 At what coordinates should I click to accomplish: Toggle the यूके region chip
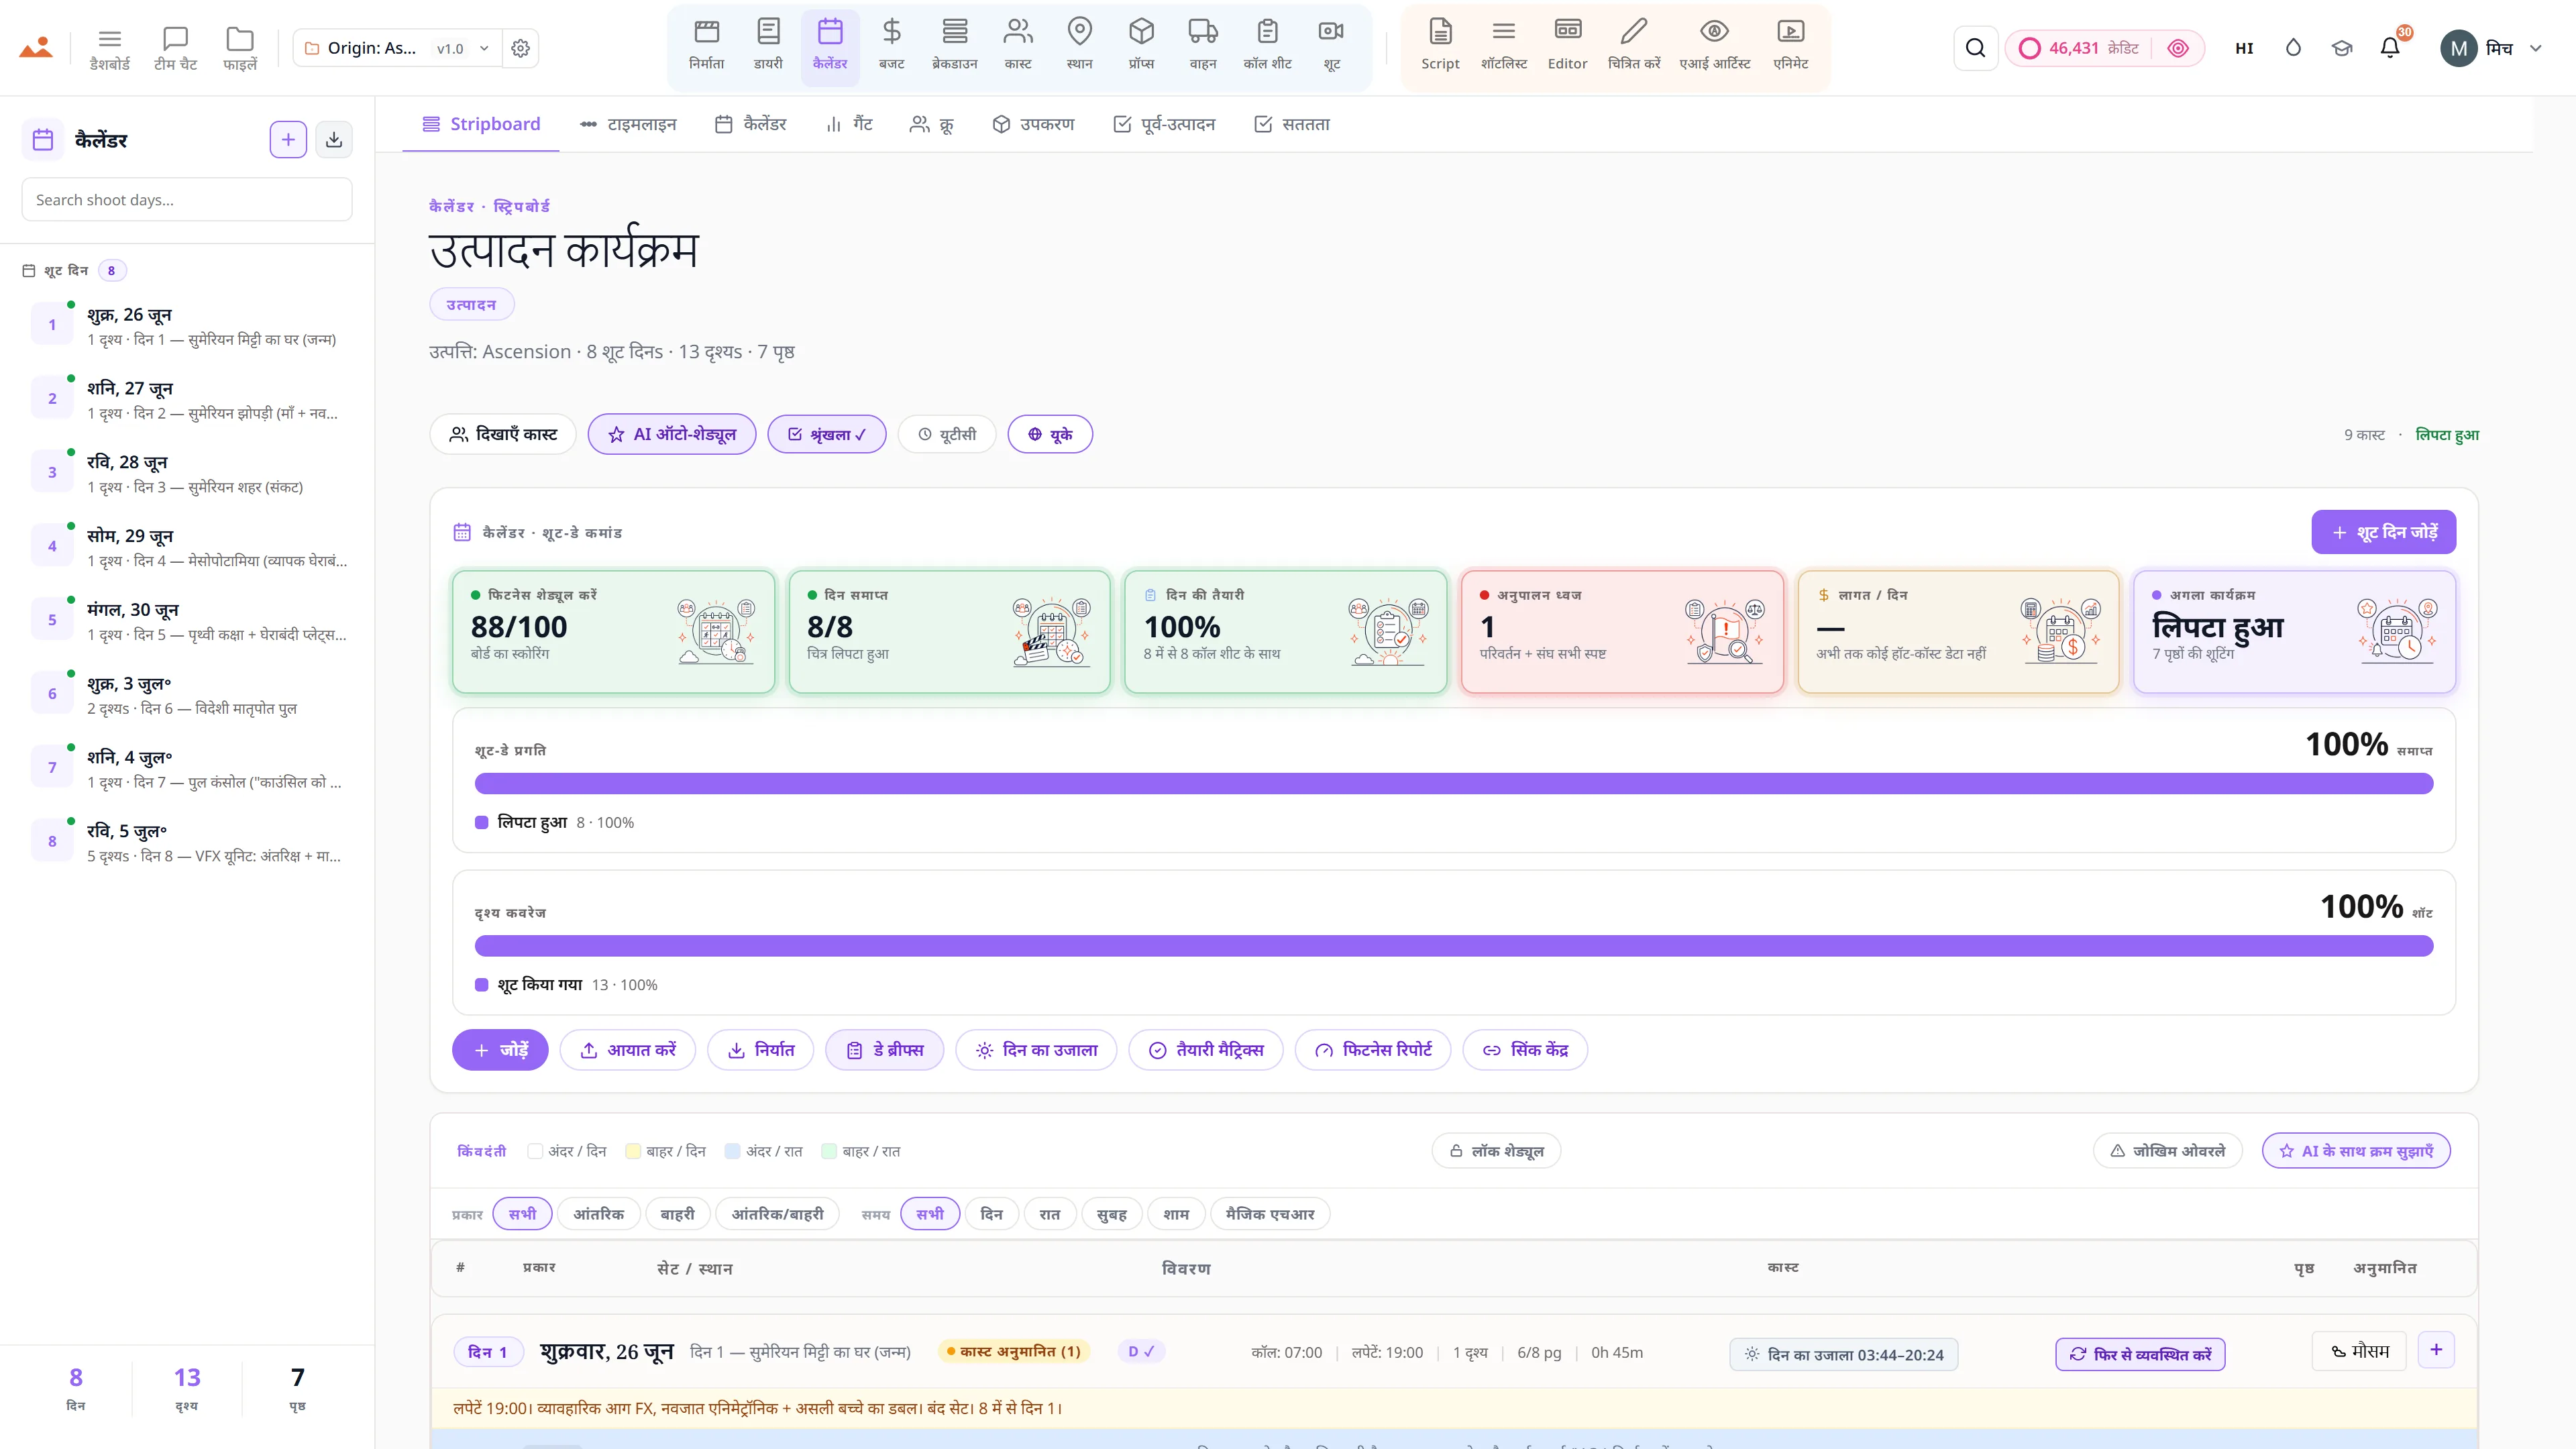coord(1050,434)
